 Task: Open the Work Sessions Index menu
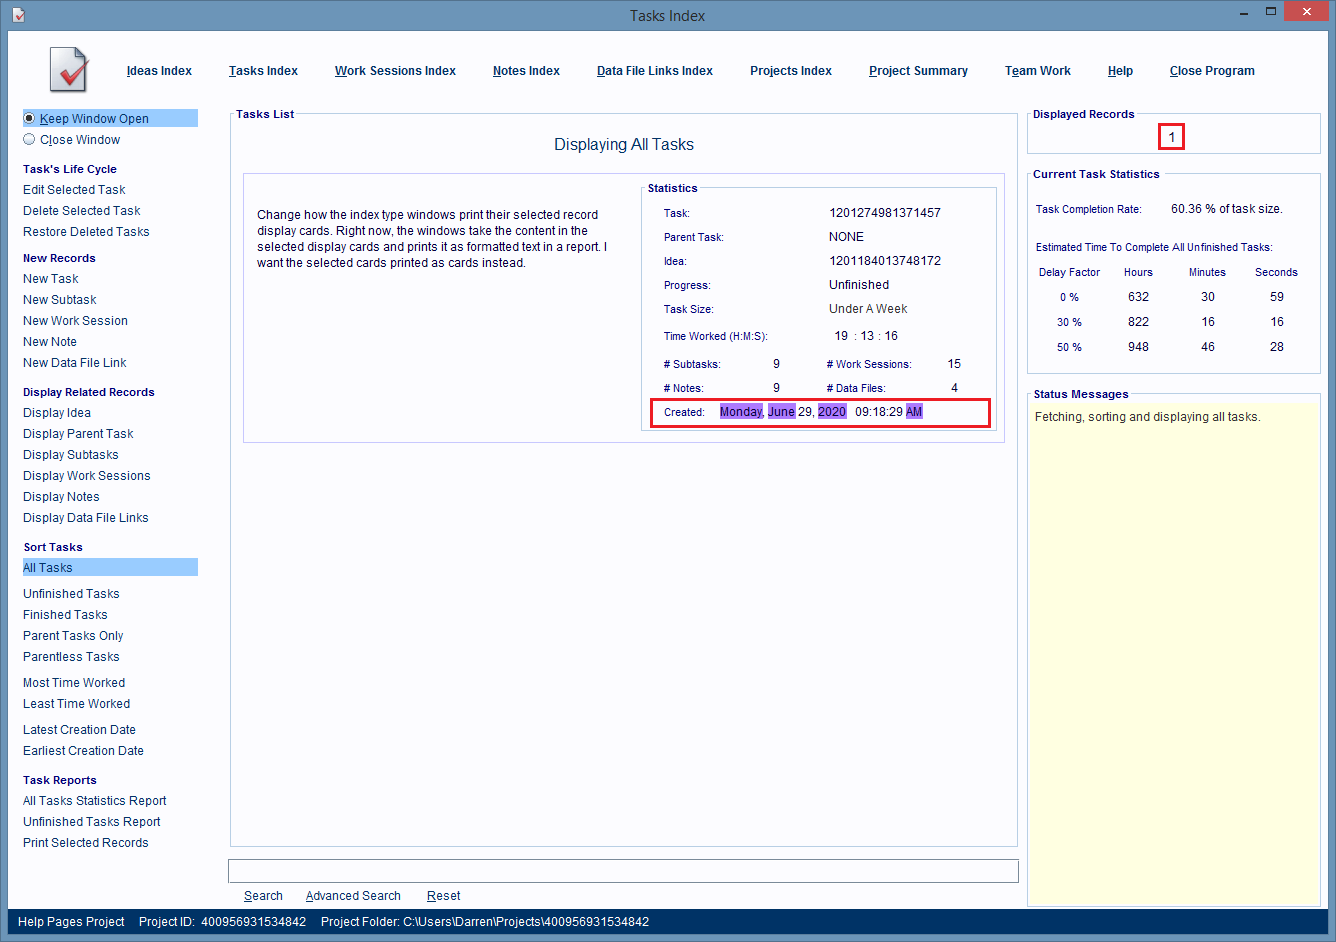click(x=395, y=71)
